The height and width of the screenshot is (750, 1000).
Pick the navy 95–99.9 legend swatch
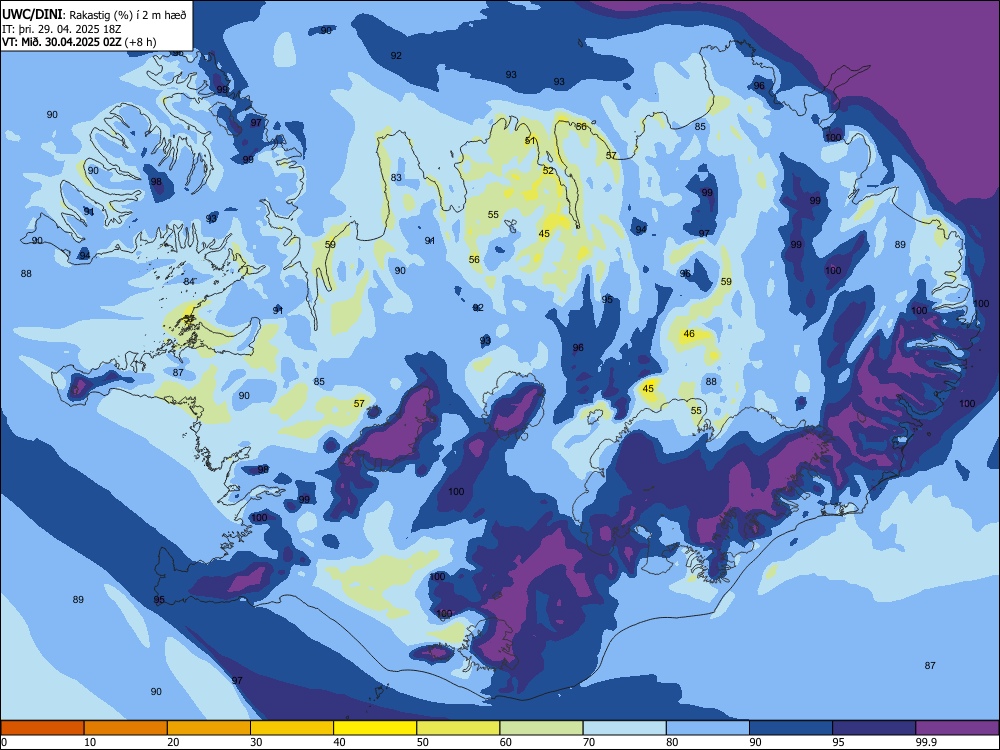[874, 728]
